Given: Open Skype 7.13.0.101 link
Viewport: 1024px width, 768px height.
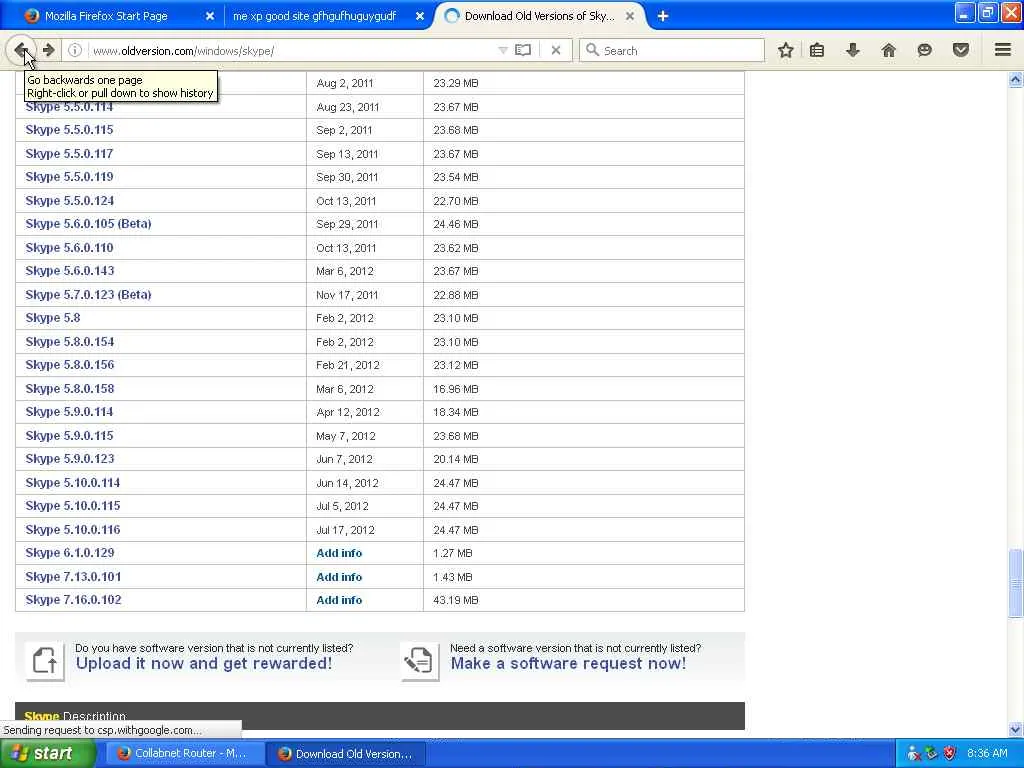Looking at the screenshot, I should point(73,577).
